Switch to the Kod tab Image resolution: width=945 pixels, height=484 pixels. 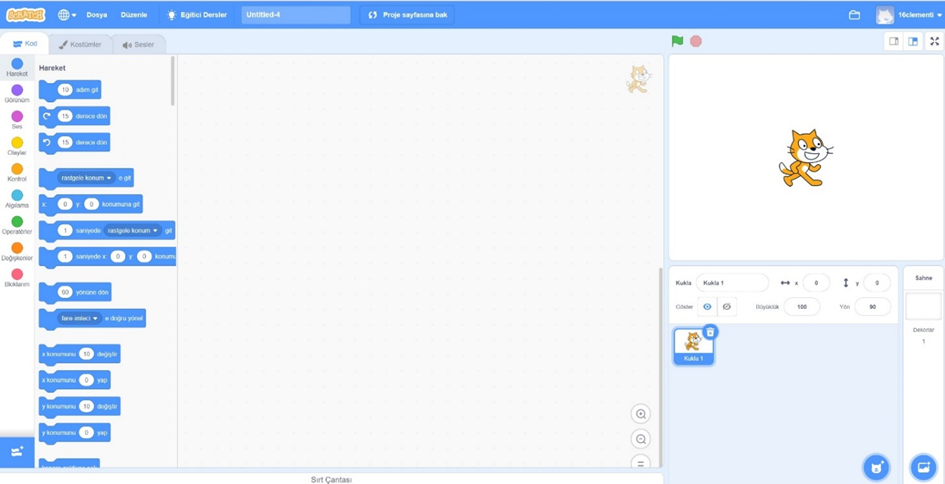point(25,44)
